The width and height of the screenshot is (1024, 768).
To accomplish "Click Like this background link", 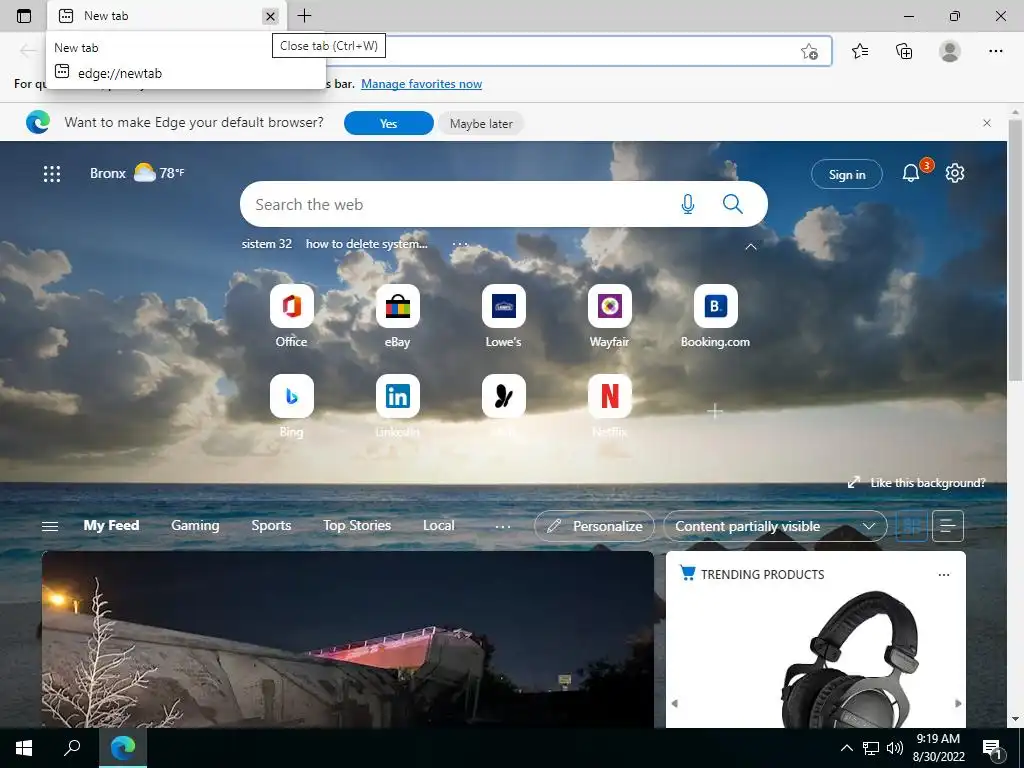I will point(916,483).
